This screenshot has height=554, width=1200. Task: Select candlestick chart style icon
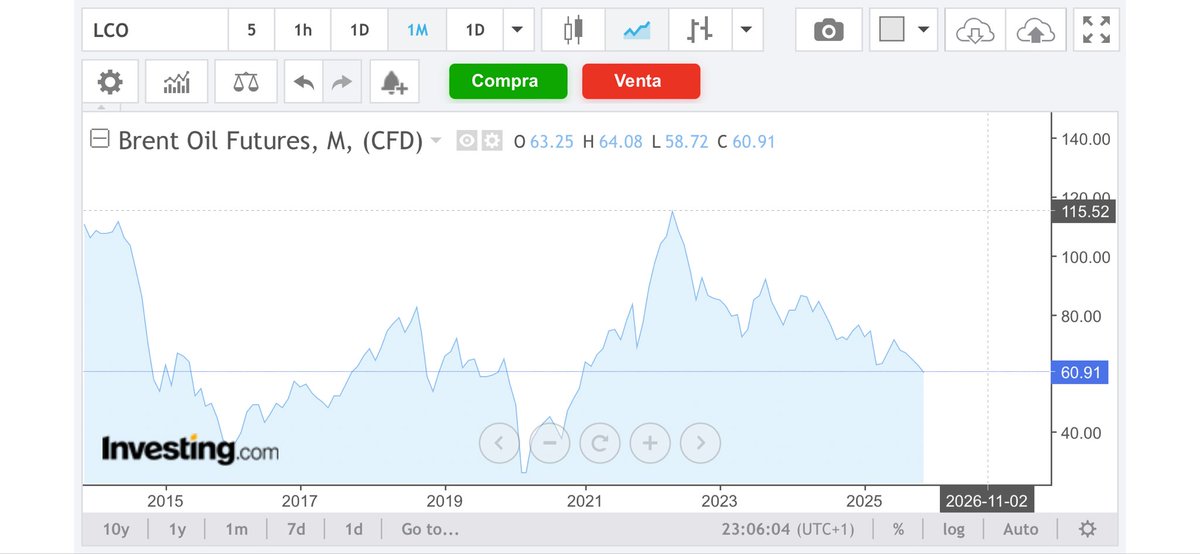coord(573,30)
